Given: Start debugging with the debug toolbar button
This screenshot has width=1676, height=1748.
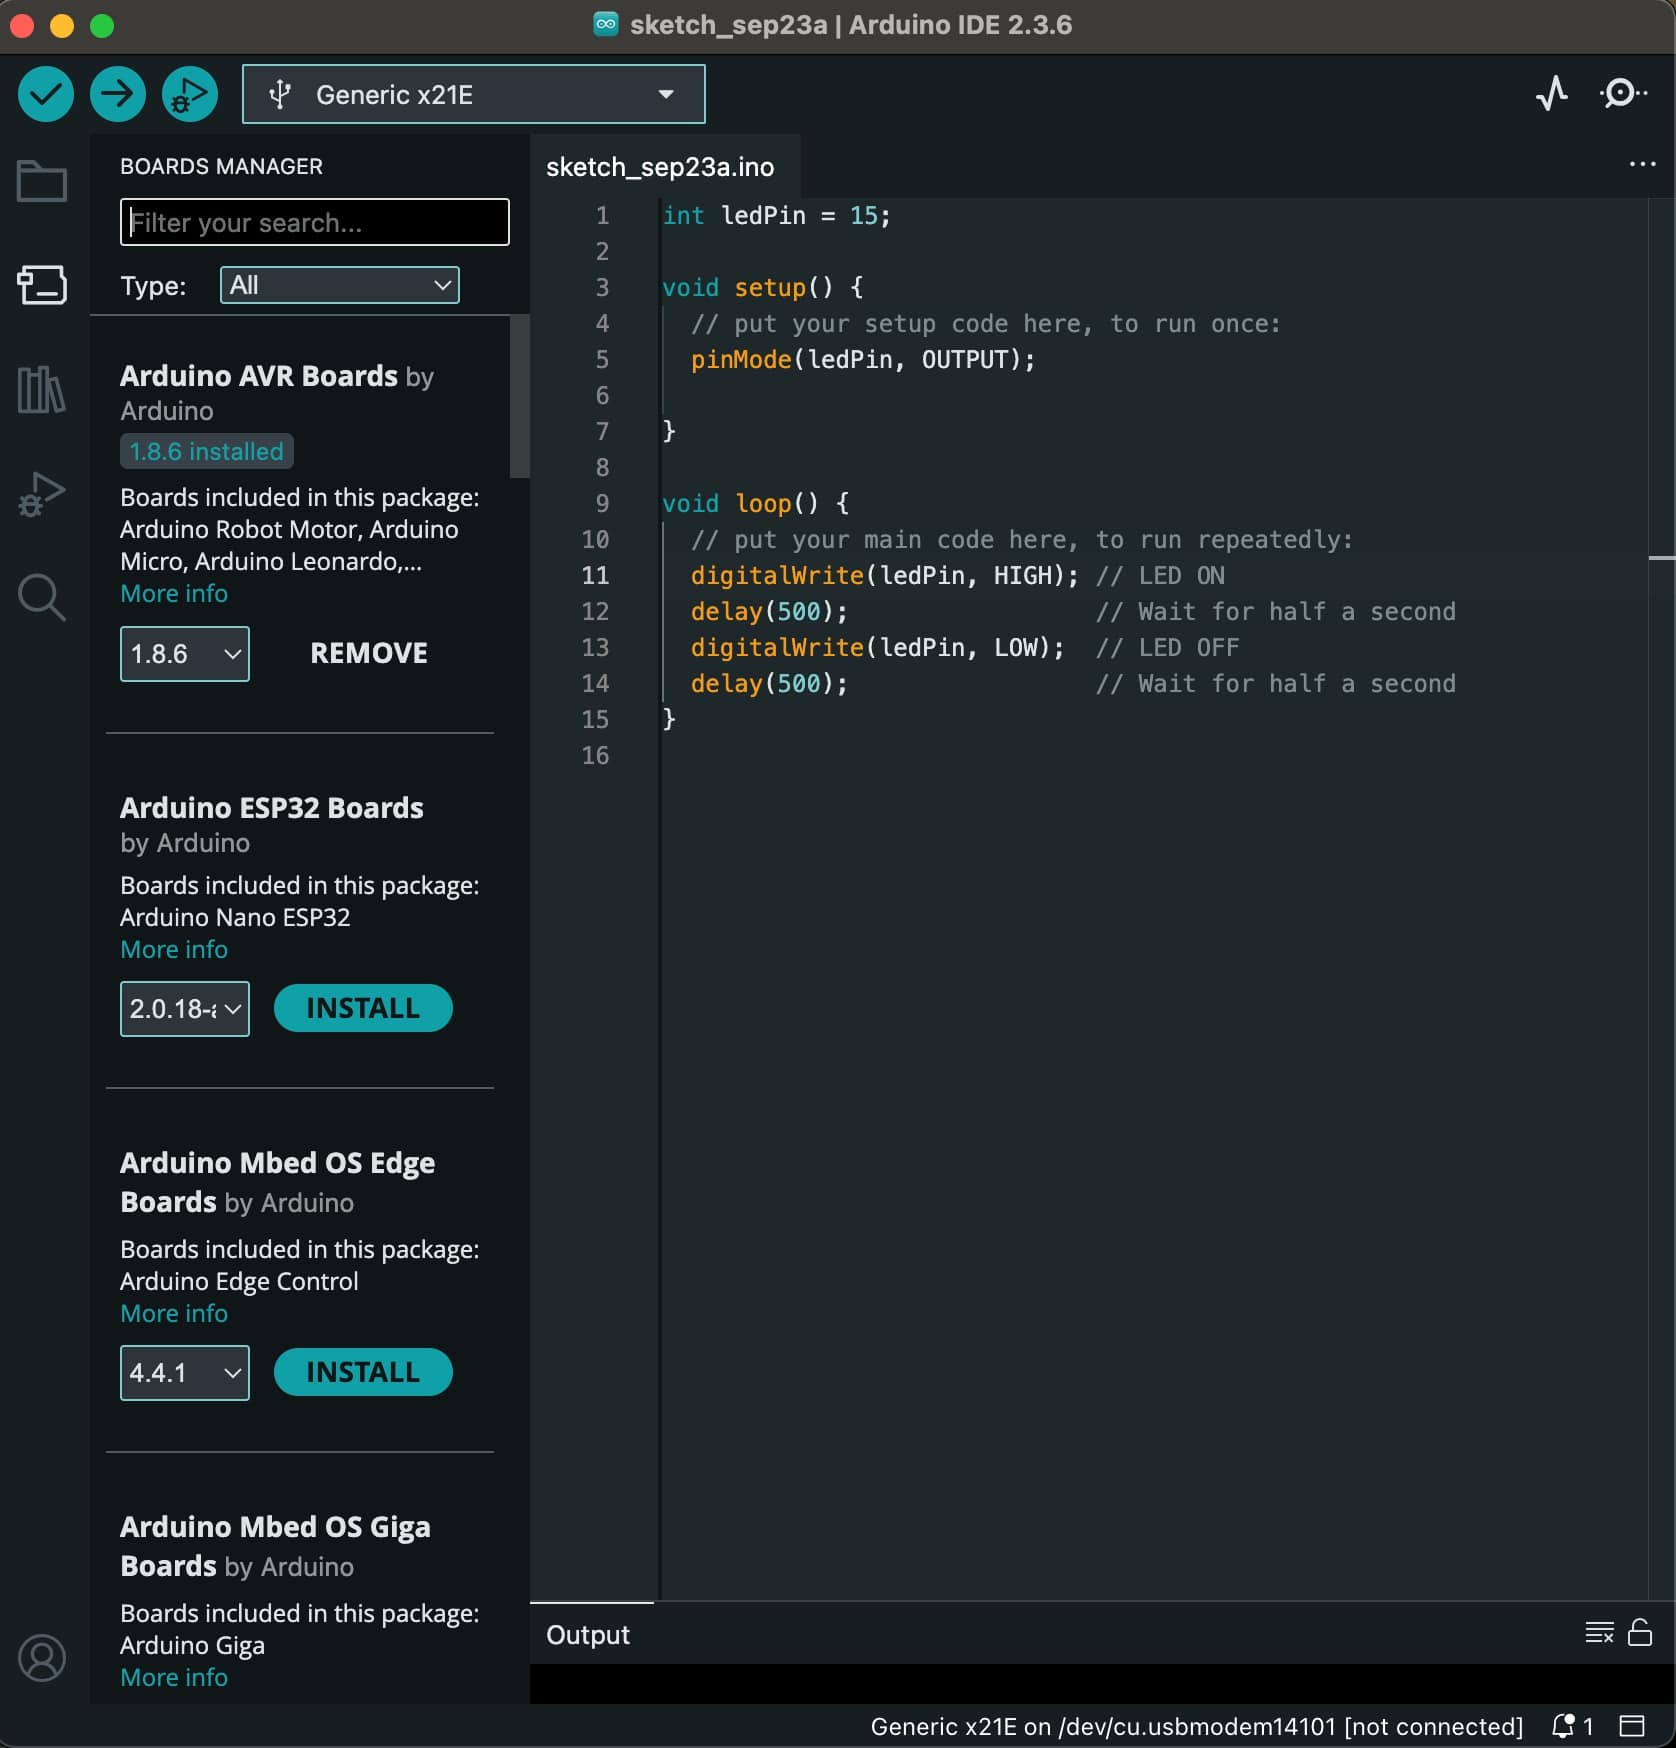Looking at the screenshot, I should coord(190,95).
